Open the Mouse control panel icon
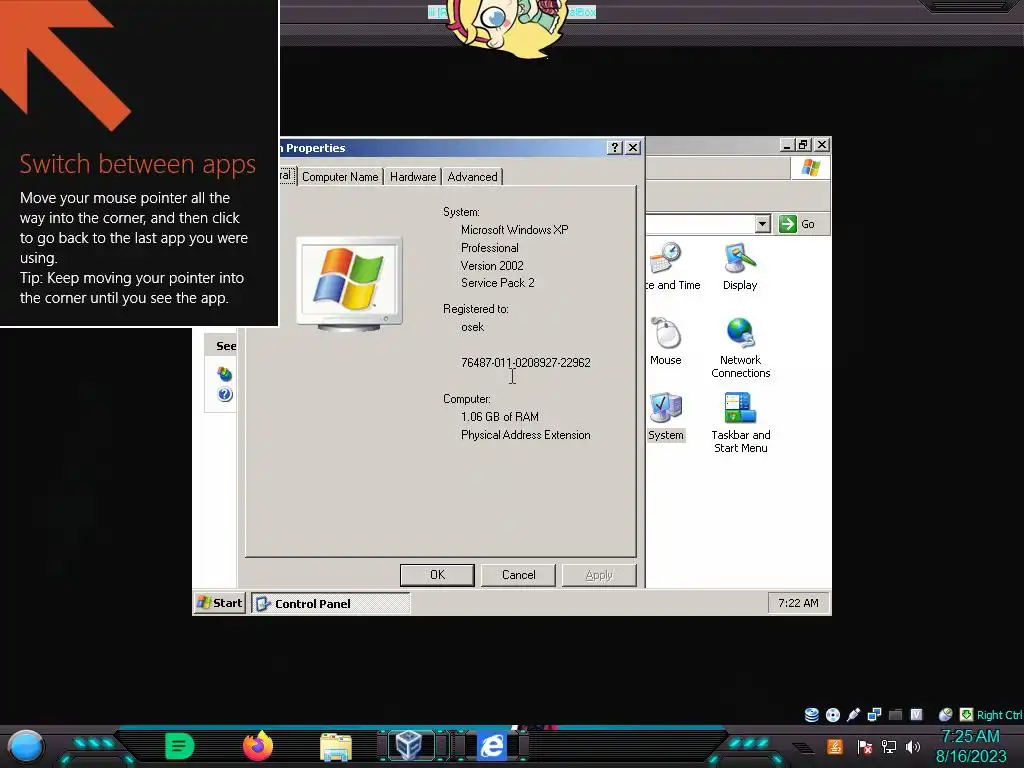This screenshot has width=1024, height=768. point(665,341)
